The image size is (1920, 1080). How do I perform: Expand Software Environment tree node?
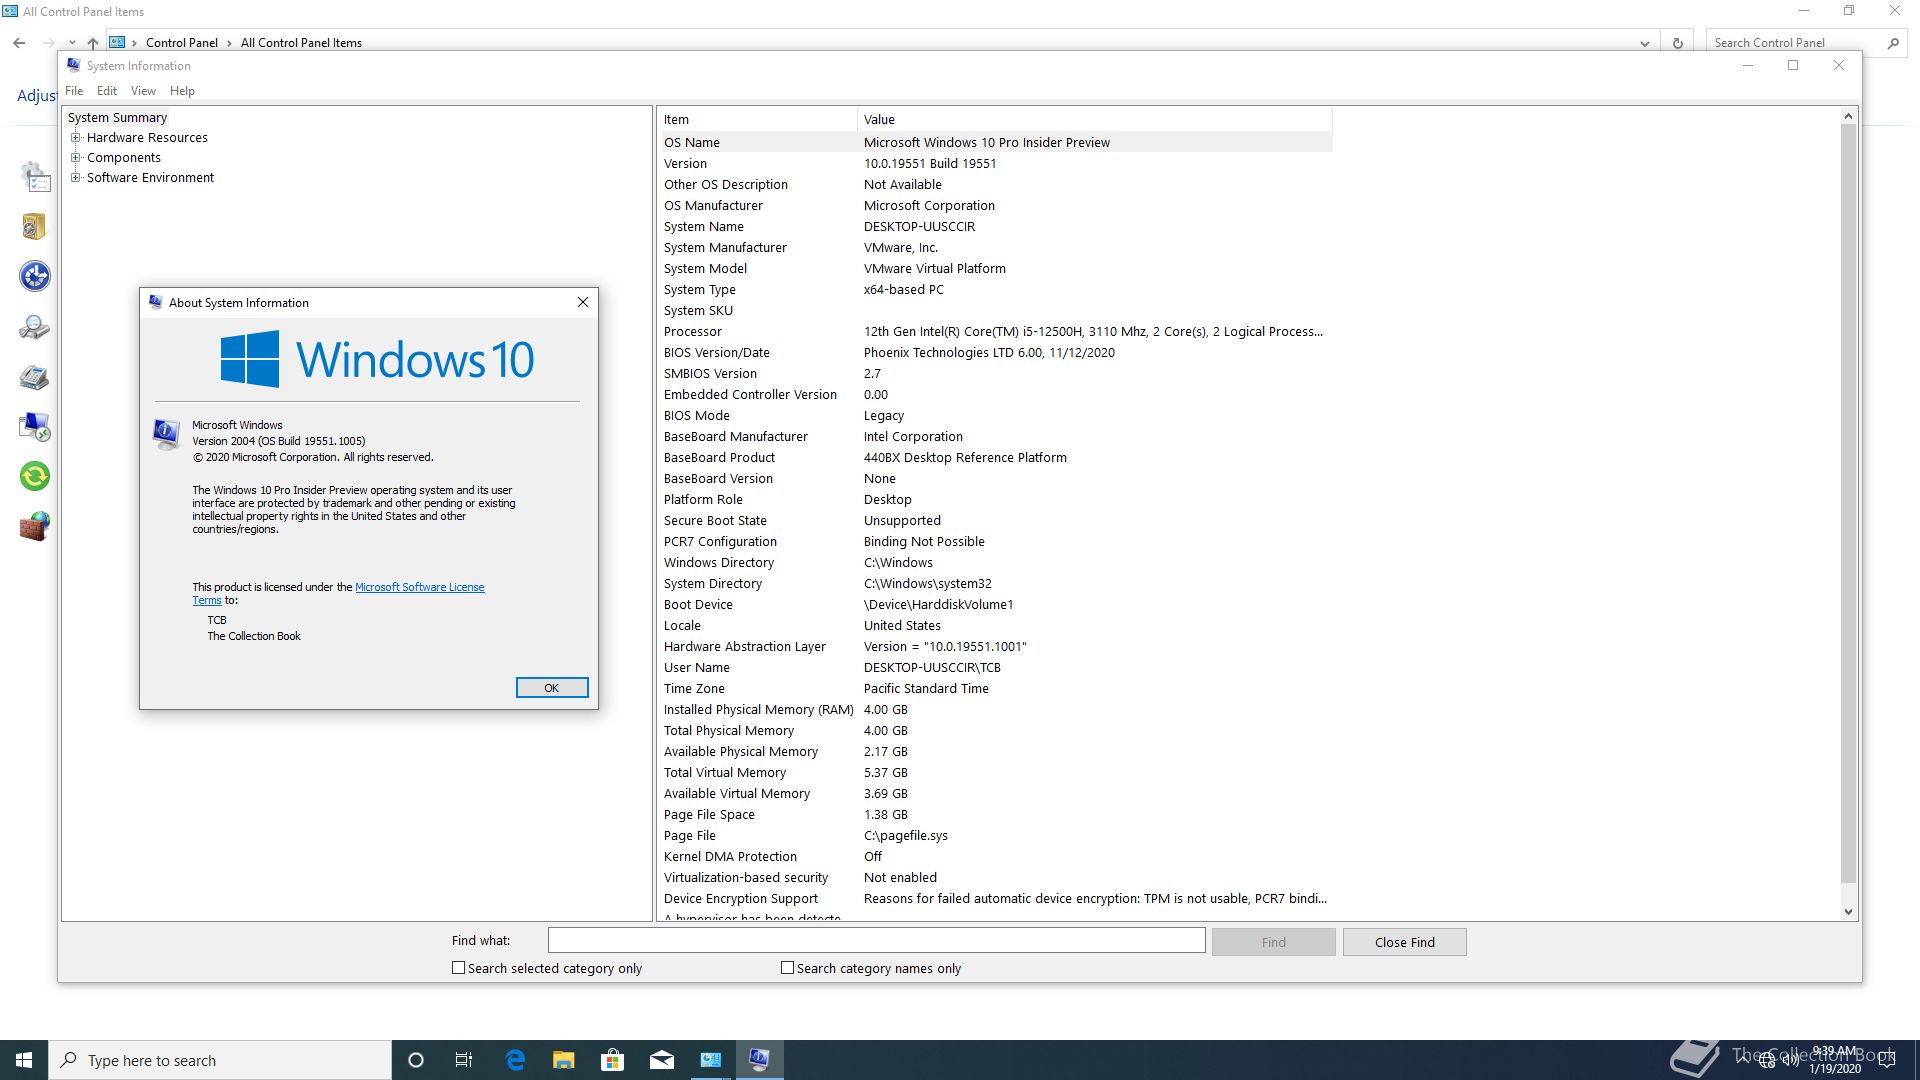(75, 178)
